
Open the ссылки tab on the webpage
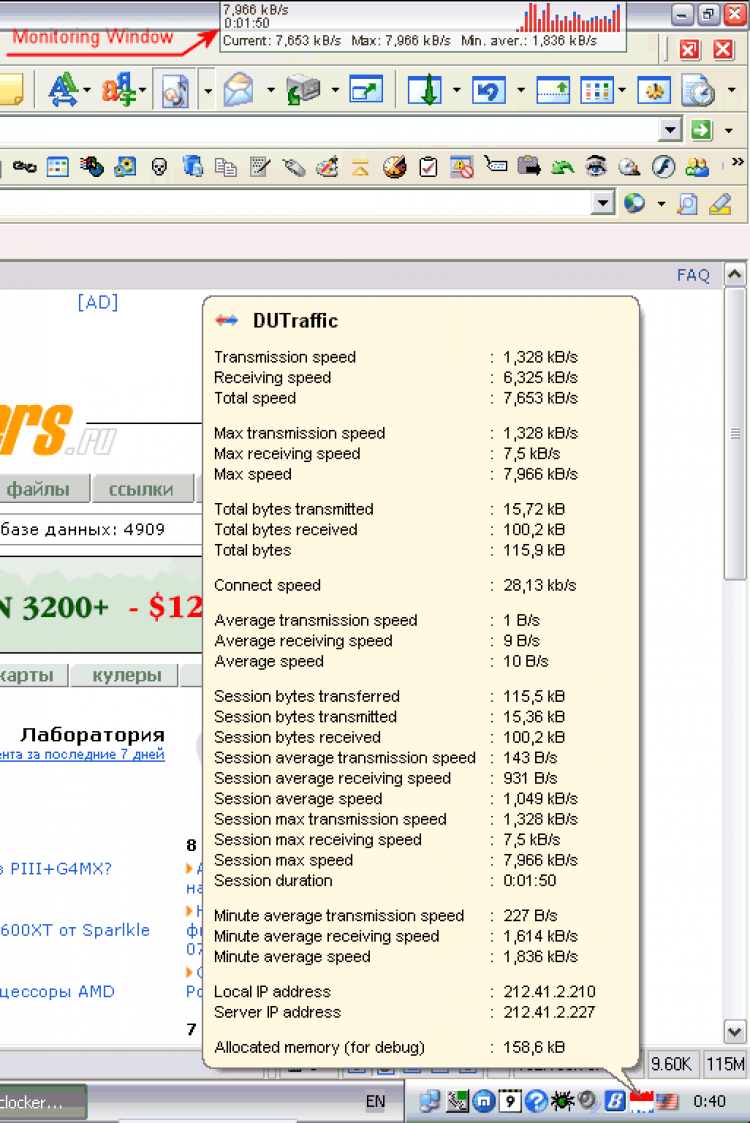pos(143,489)
